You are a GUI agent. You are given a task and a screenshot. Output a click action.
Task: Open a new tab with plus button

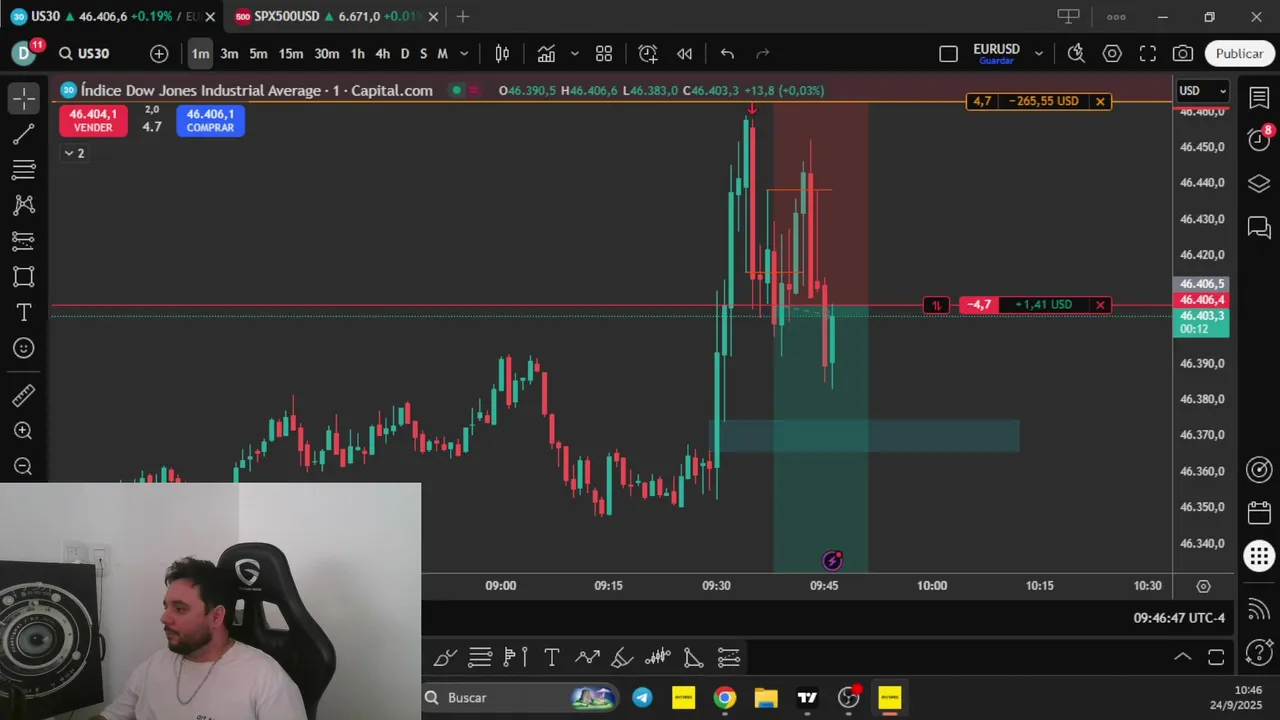[462, 17]
